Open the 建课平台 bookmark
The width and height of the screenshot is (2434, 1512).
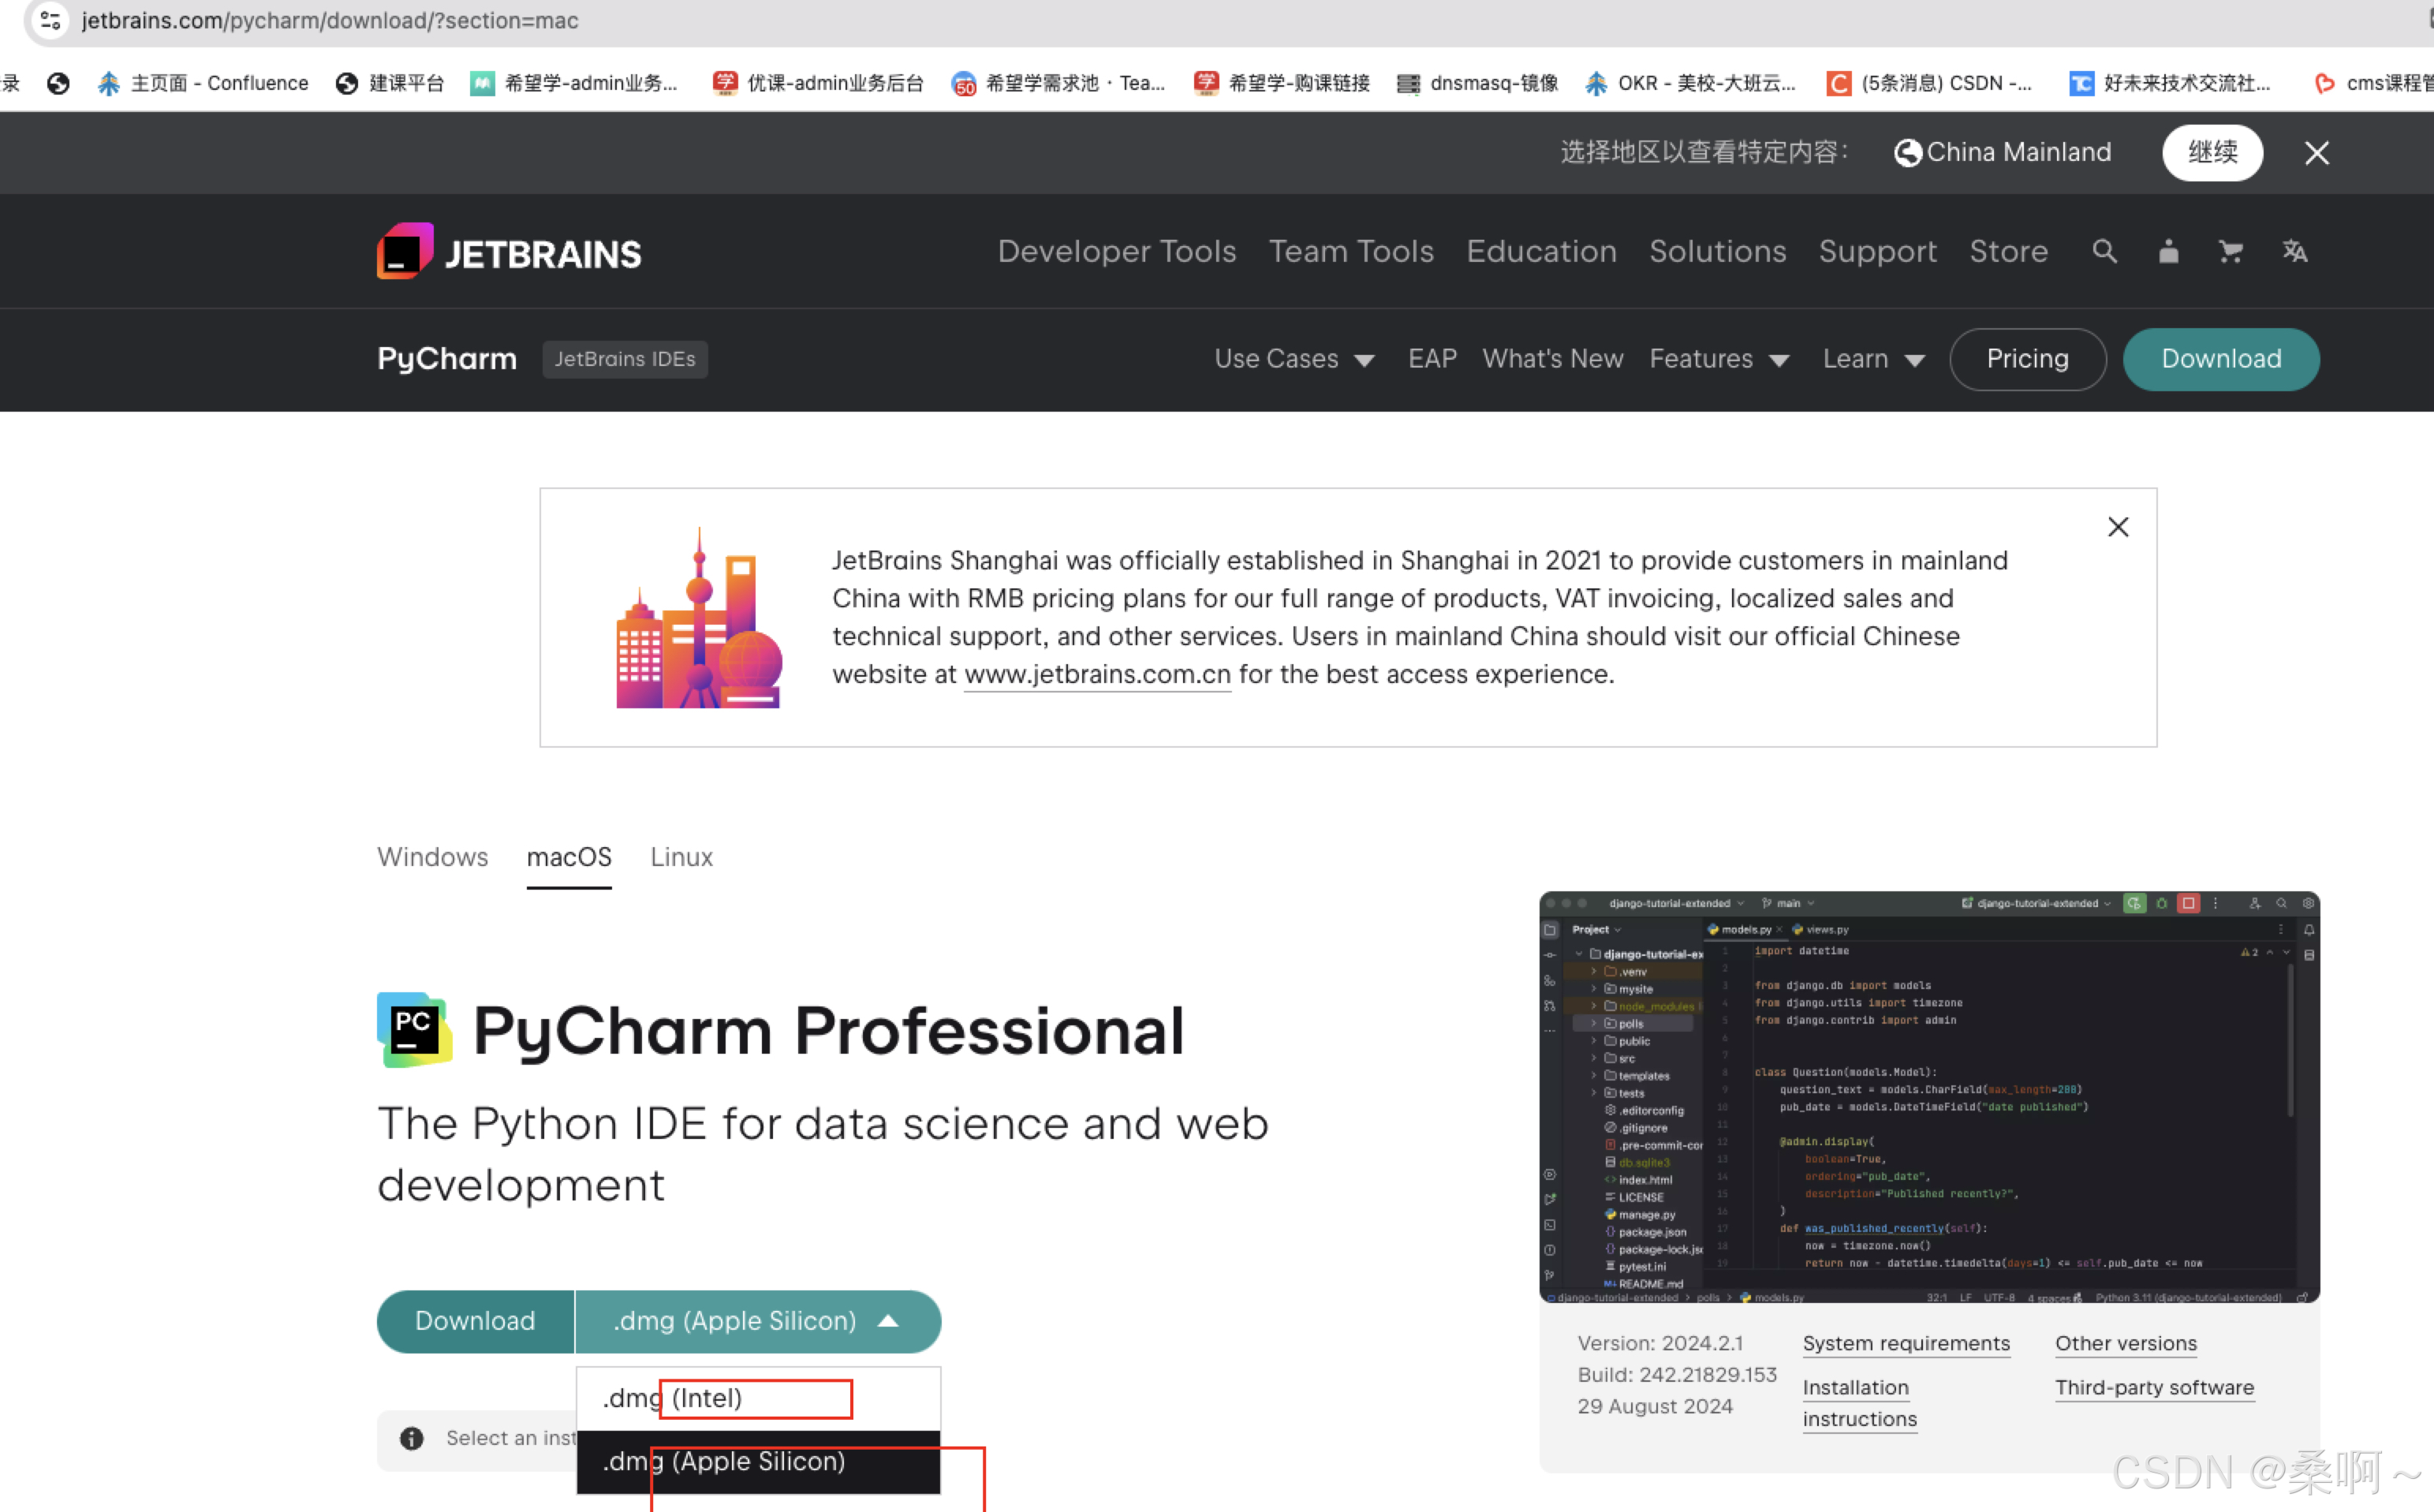(x=390, y=83)
